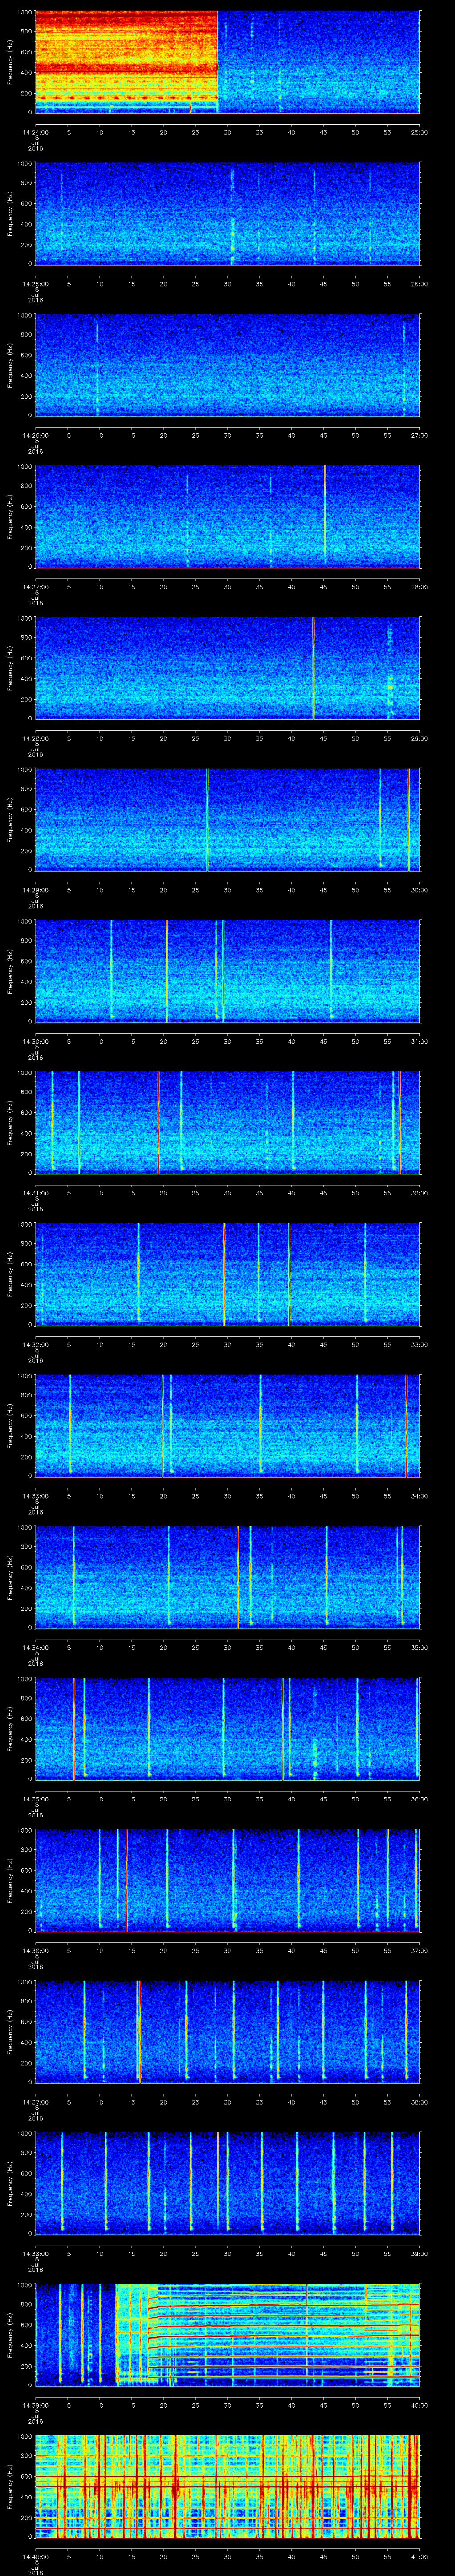Select the 14:37:00 start time label
This screenshot has width=455, height=2576.
pyautogui.click(x=36, y=2102)
